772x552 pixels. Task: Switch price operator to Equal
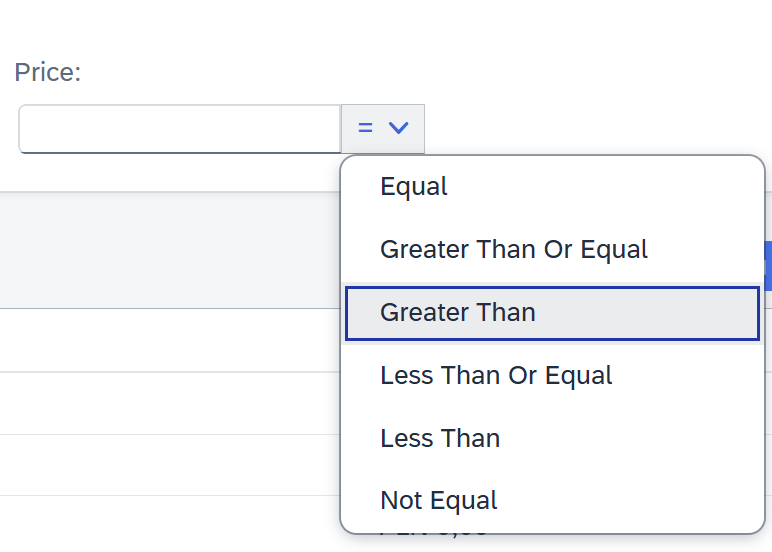(x=414, y=187)
